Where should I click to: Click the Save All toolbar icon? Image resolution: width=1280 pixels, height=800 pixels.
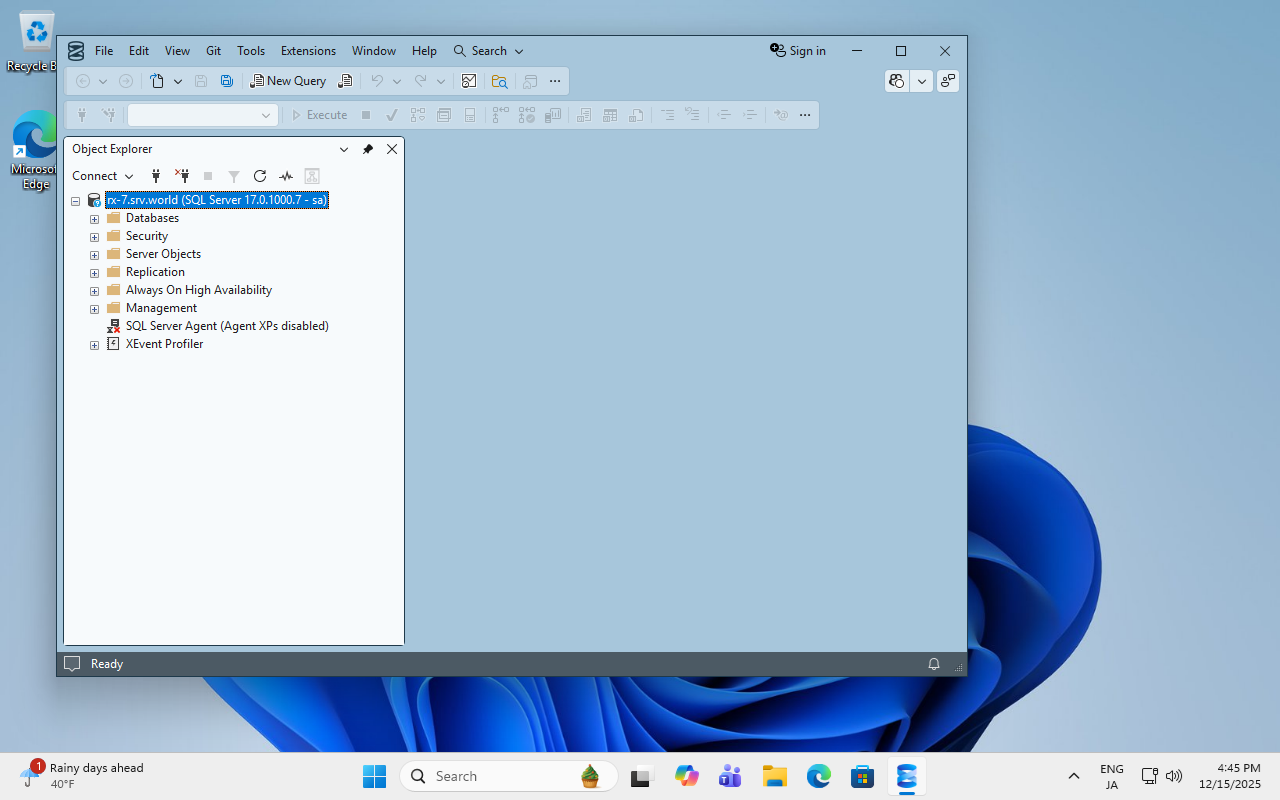(227, 81)
